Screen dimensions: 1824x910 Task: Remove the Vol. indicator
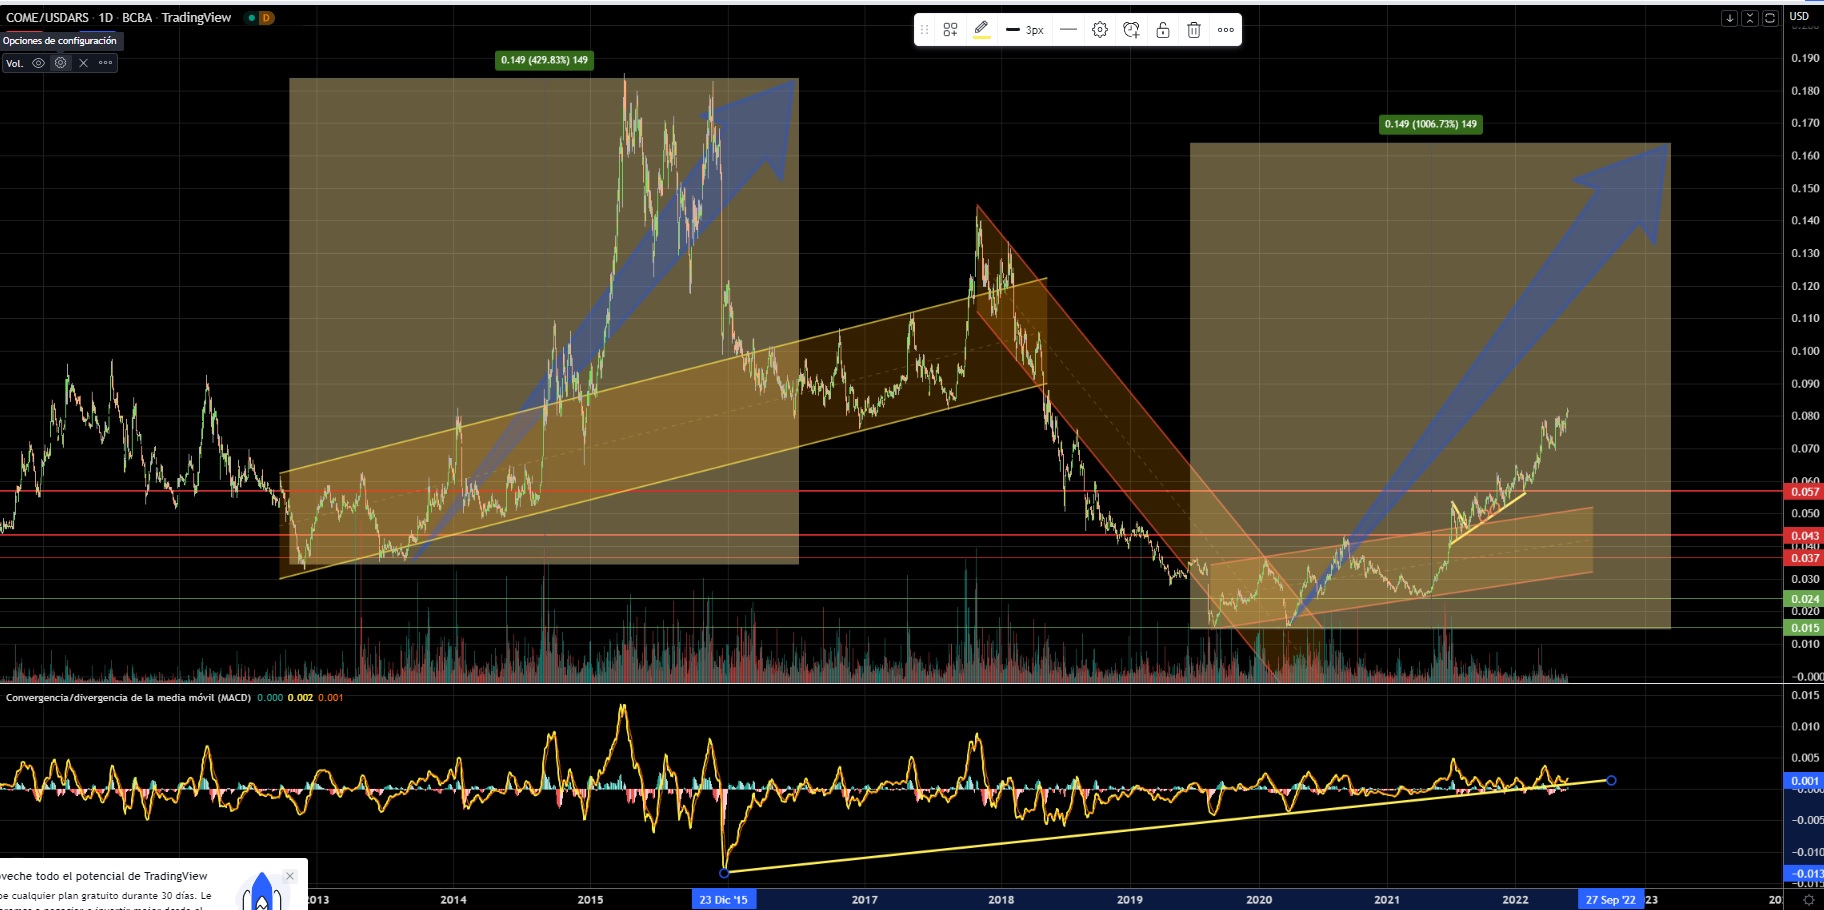click(x=83, y=63)
